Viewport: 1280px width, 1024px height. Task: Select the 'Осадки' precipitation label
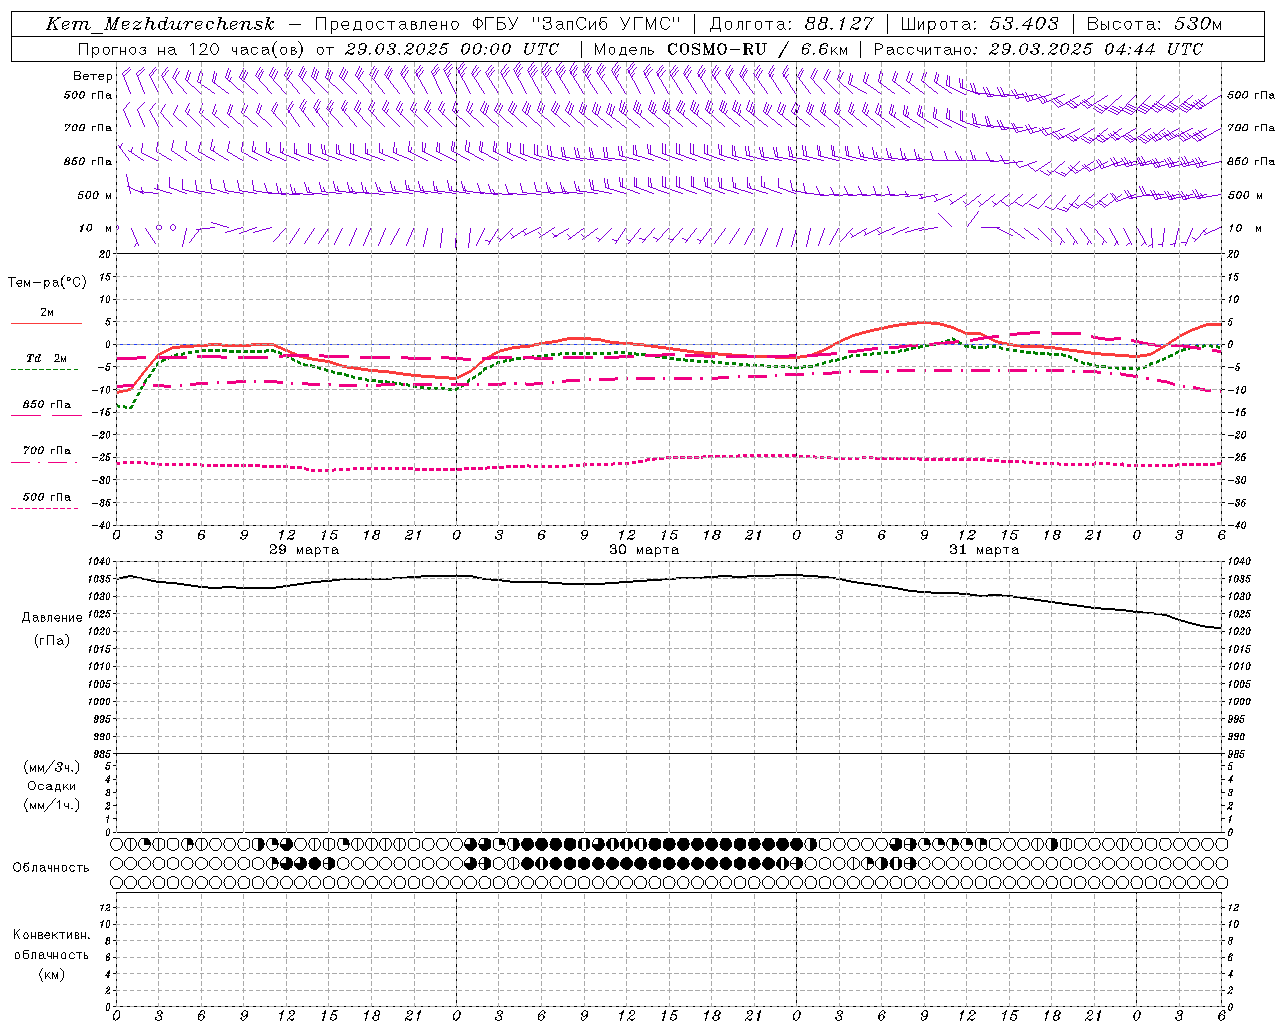pyautogui.click(x=52, y=787)
